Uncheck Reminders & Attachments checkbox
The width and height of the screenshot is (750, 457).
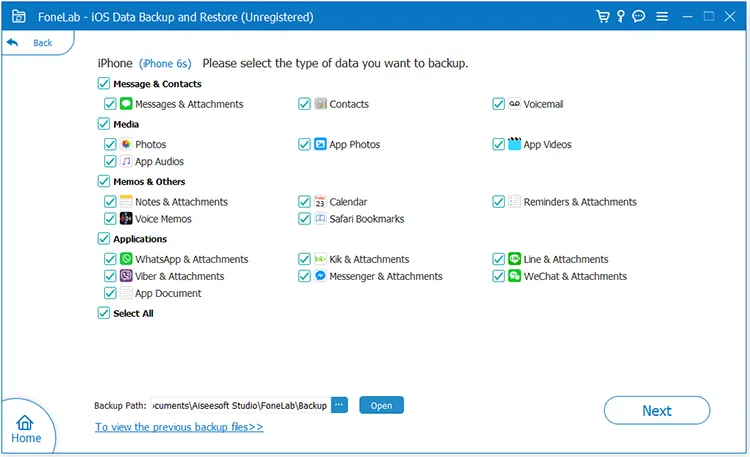pyautogui.click(x=498, y=201)
